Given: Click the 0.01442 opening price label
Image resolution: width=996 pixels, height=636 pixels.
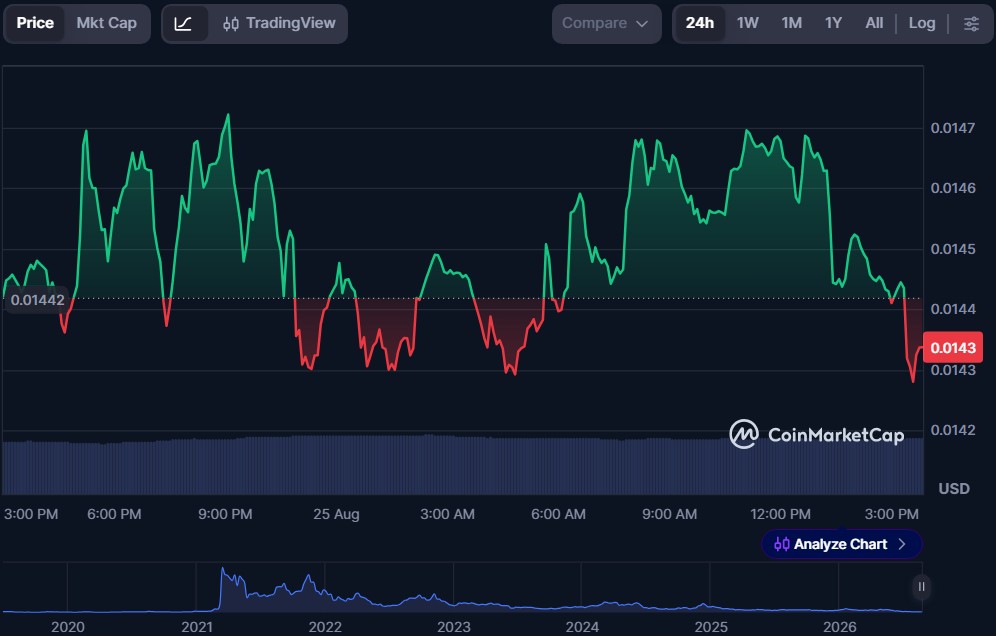Looking at the screenshot, I should tap(37, 300).
